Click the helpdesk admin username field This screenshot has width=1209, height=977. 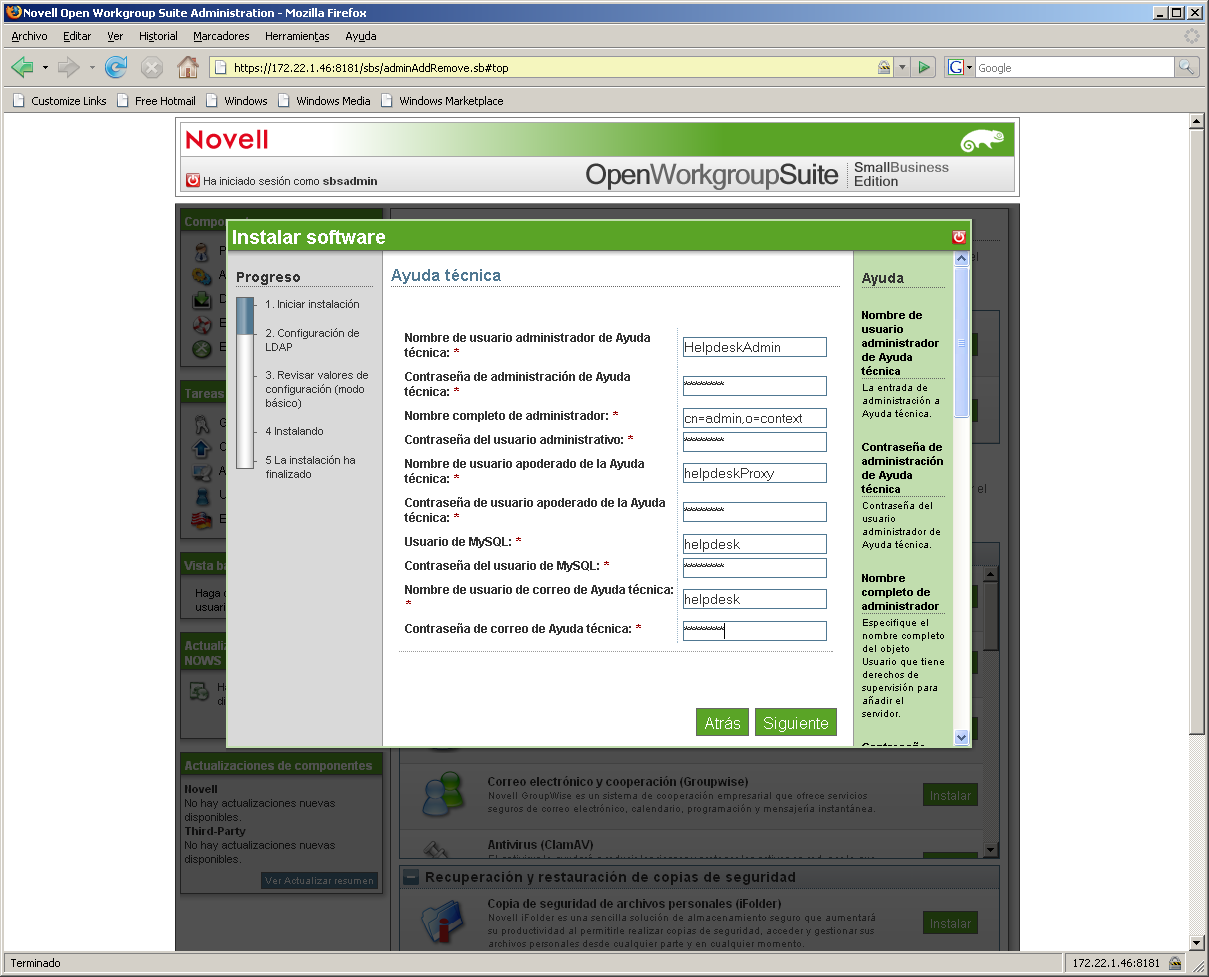754,347
